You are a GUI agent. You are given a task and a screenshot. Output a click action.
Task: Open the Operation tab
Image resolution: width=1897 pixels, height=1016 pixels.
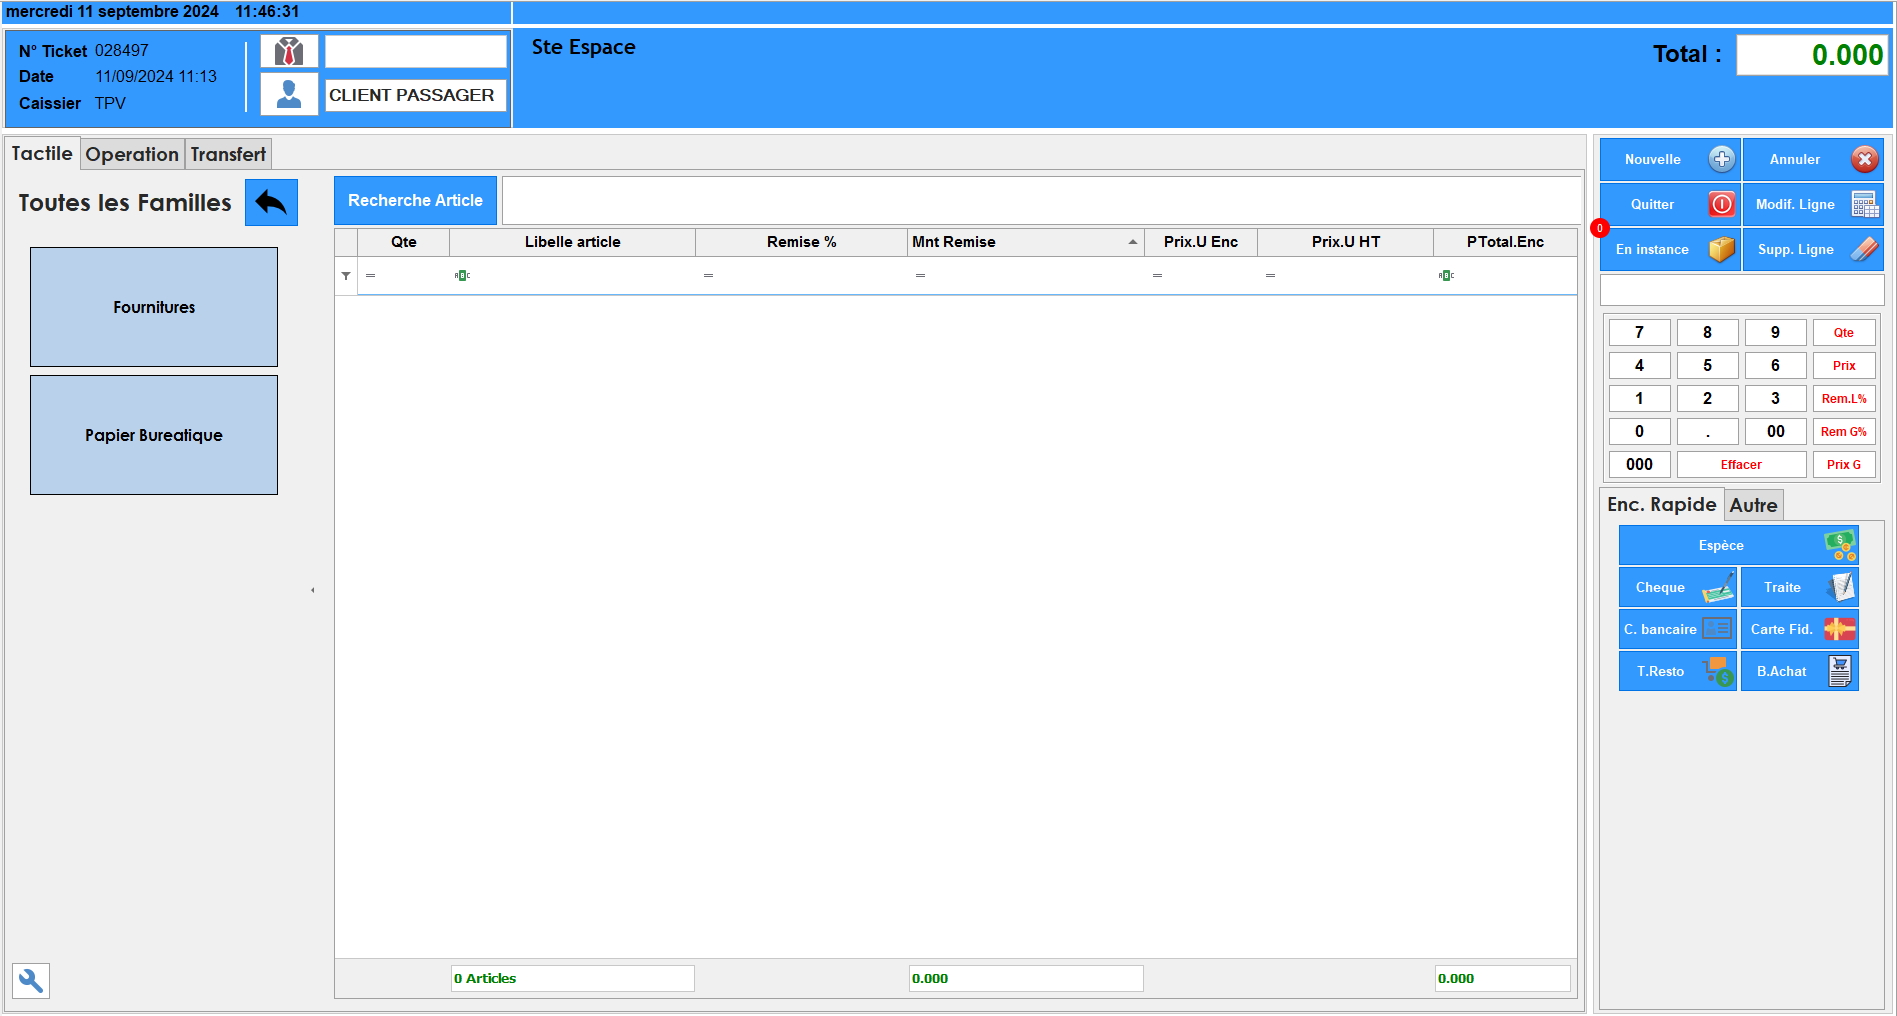tap(132, 154)
